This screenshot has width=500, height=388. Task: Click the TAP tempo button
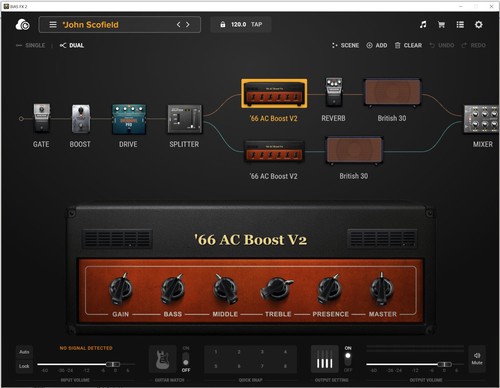point(256,24)
